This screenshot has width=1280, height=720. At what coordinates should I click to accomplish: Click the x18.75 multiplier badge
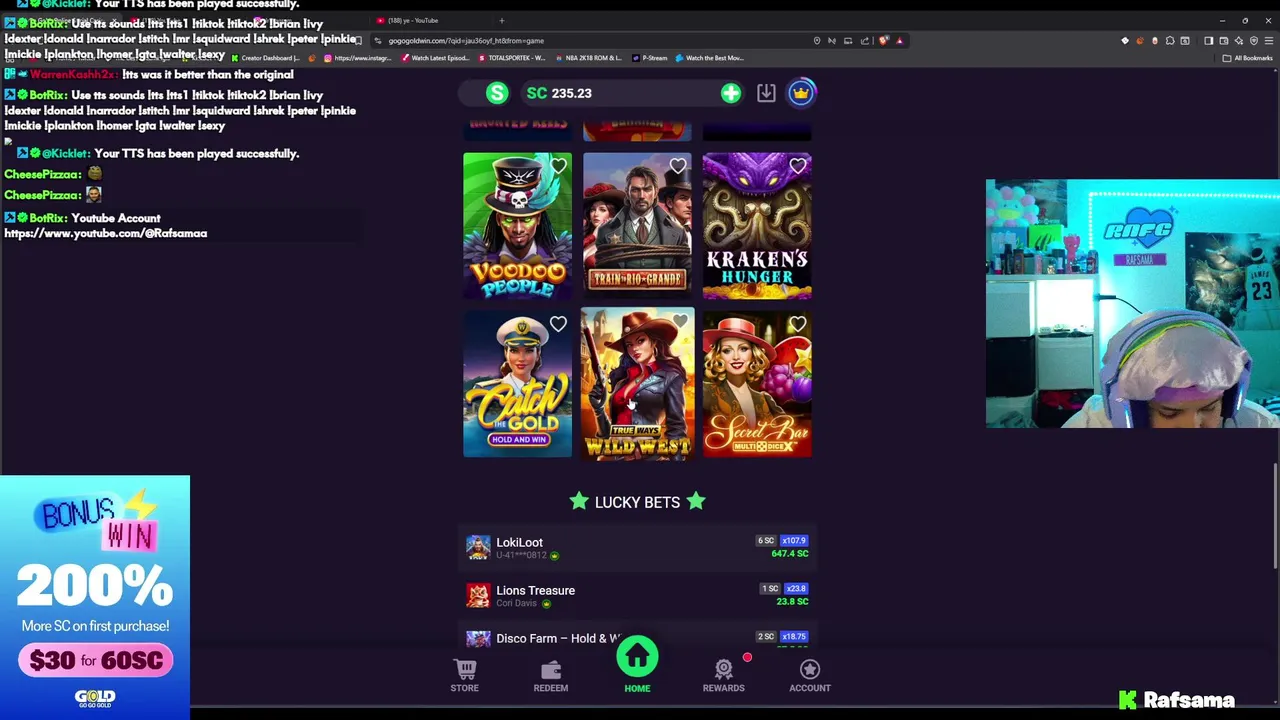794,637
